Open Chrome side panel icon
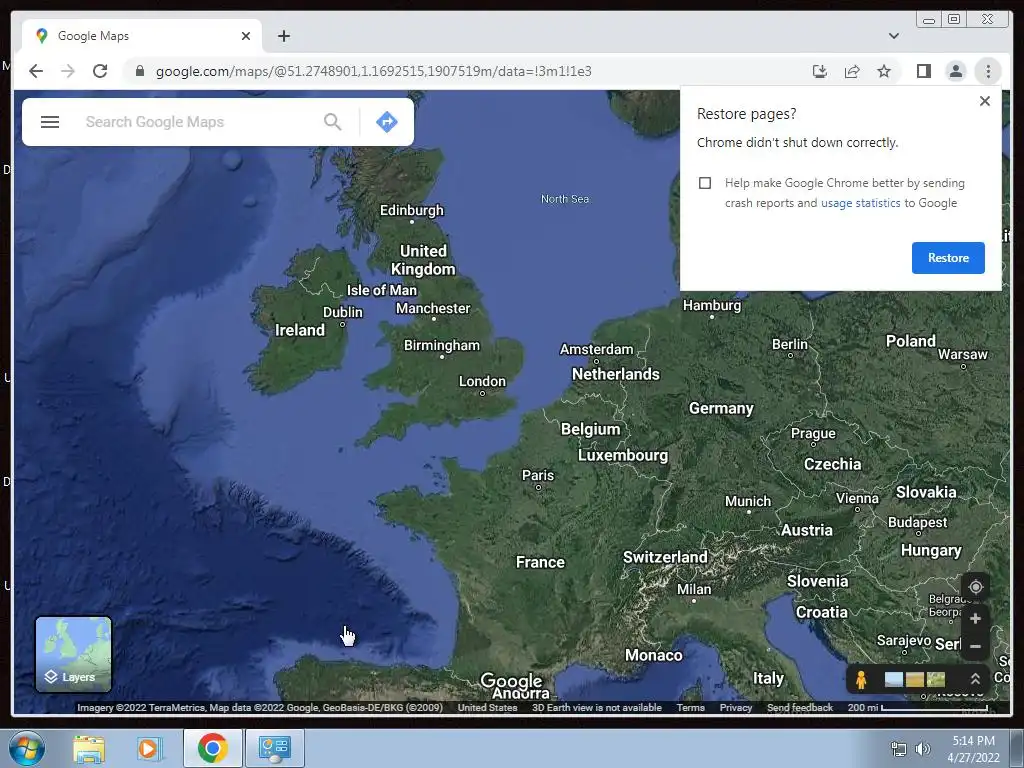The width and height of the screenshot is (1024, 768). point(923,71)
